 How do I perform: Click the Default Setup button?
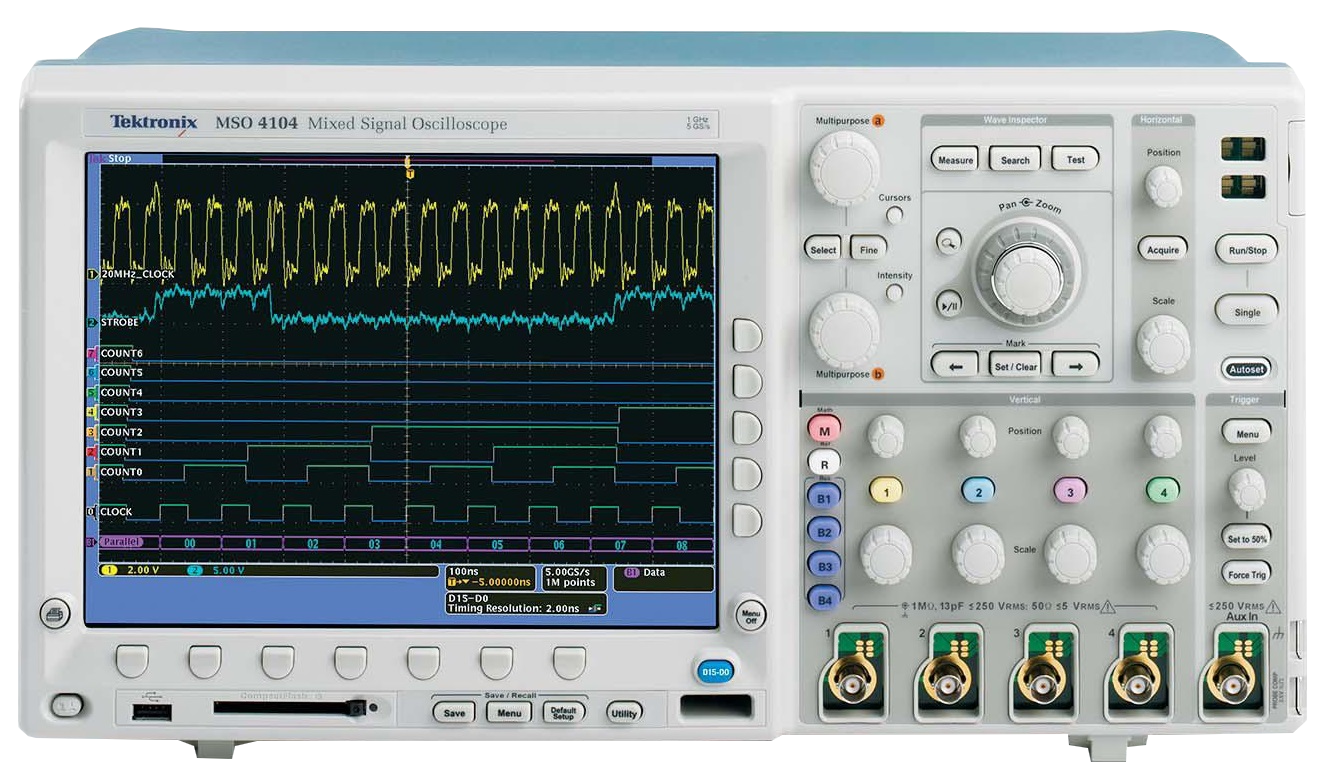point(564,713)
